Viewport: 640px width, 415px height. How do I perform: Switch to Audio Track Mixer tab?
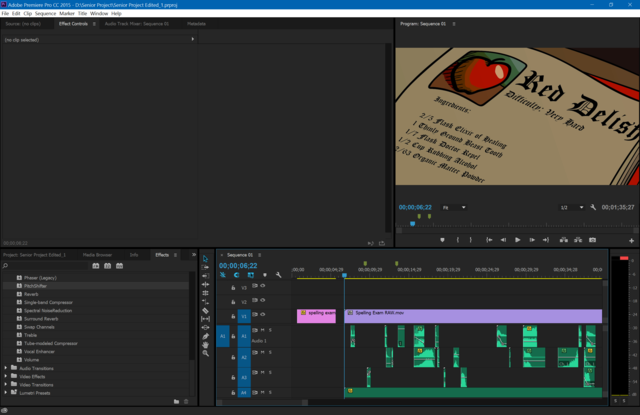(137, 24)
